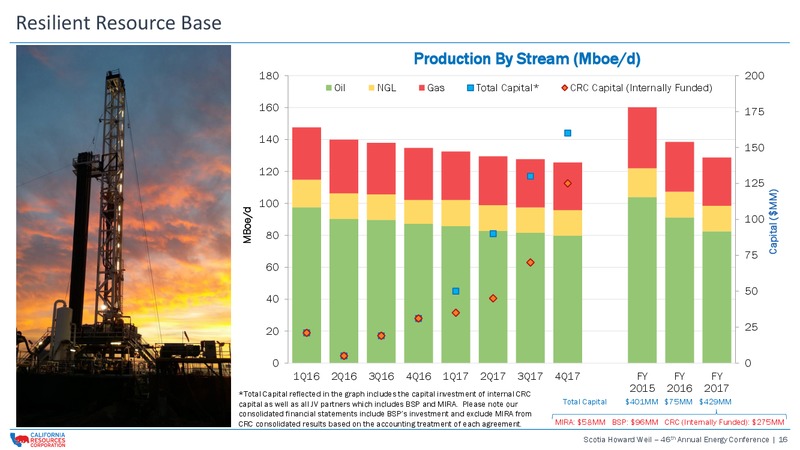
Task: Click 'CRC (Internally Funded): $275MM' text
Action: 724,422
